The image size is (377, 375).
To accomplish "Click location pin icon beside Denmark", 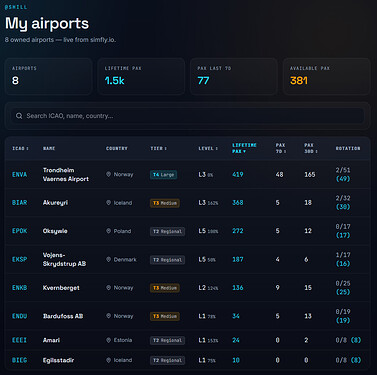I will pos(108,259).
